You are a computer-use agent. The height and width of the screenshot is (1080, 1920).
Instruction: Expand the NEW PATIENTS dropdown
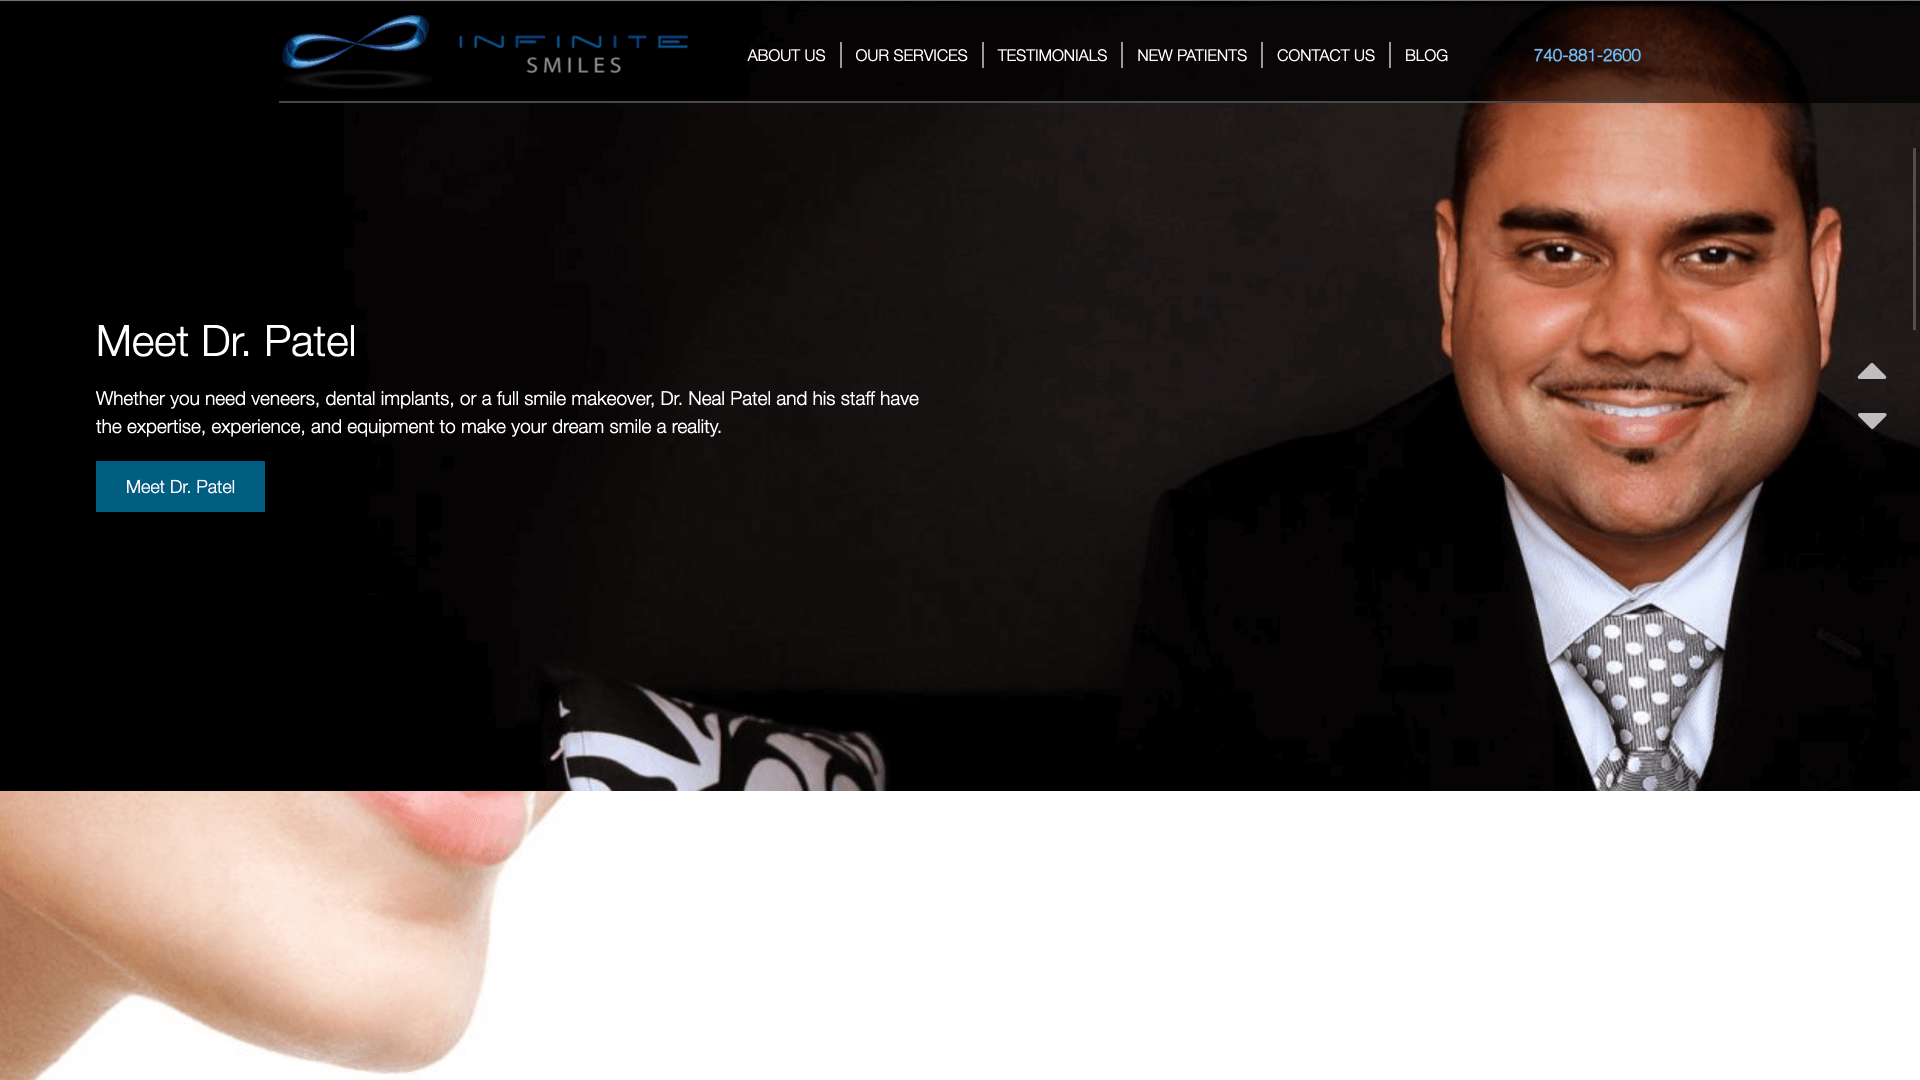point(1191,54)
